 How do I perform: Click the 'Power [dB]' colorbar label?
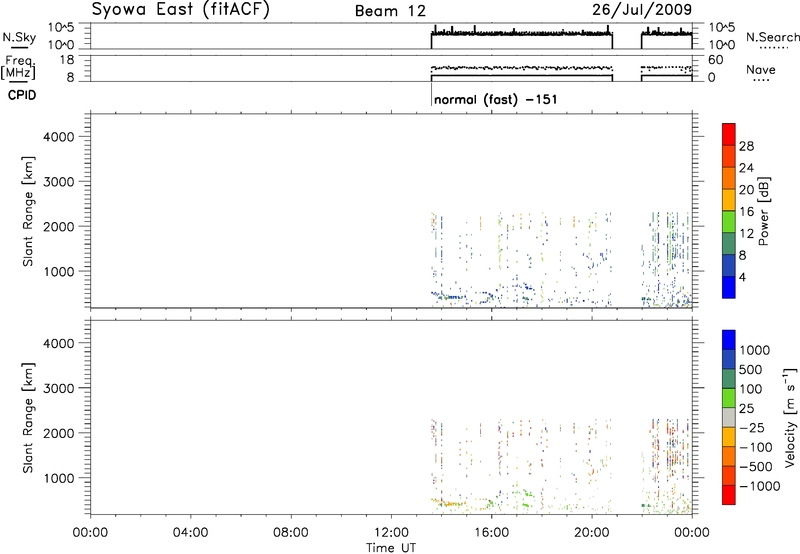(763, 211)
